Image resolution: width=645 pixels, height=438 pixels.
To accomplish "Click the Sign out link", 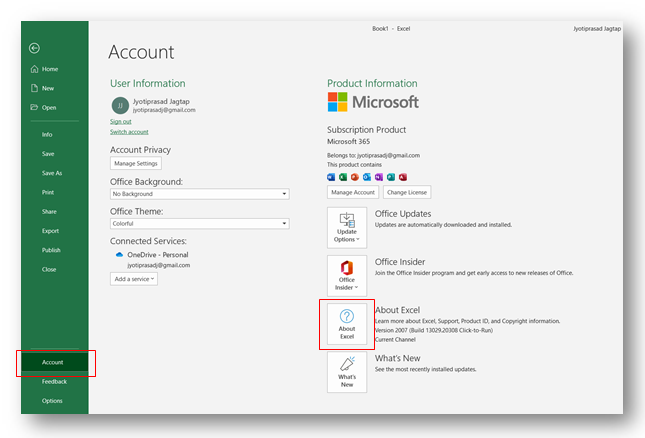I will 121,121.
